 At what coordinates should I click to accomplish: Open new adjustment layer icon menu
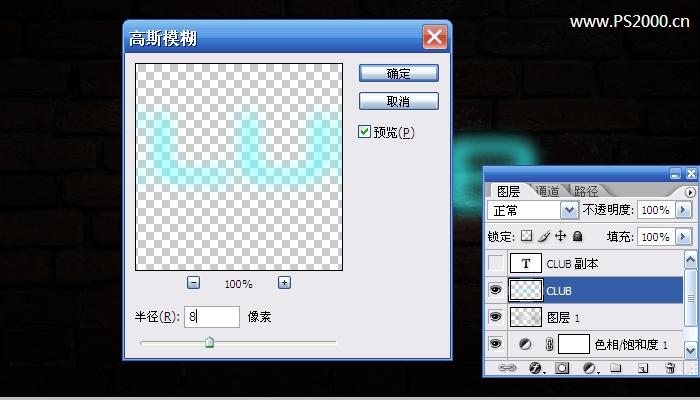point(590,368)
